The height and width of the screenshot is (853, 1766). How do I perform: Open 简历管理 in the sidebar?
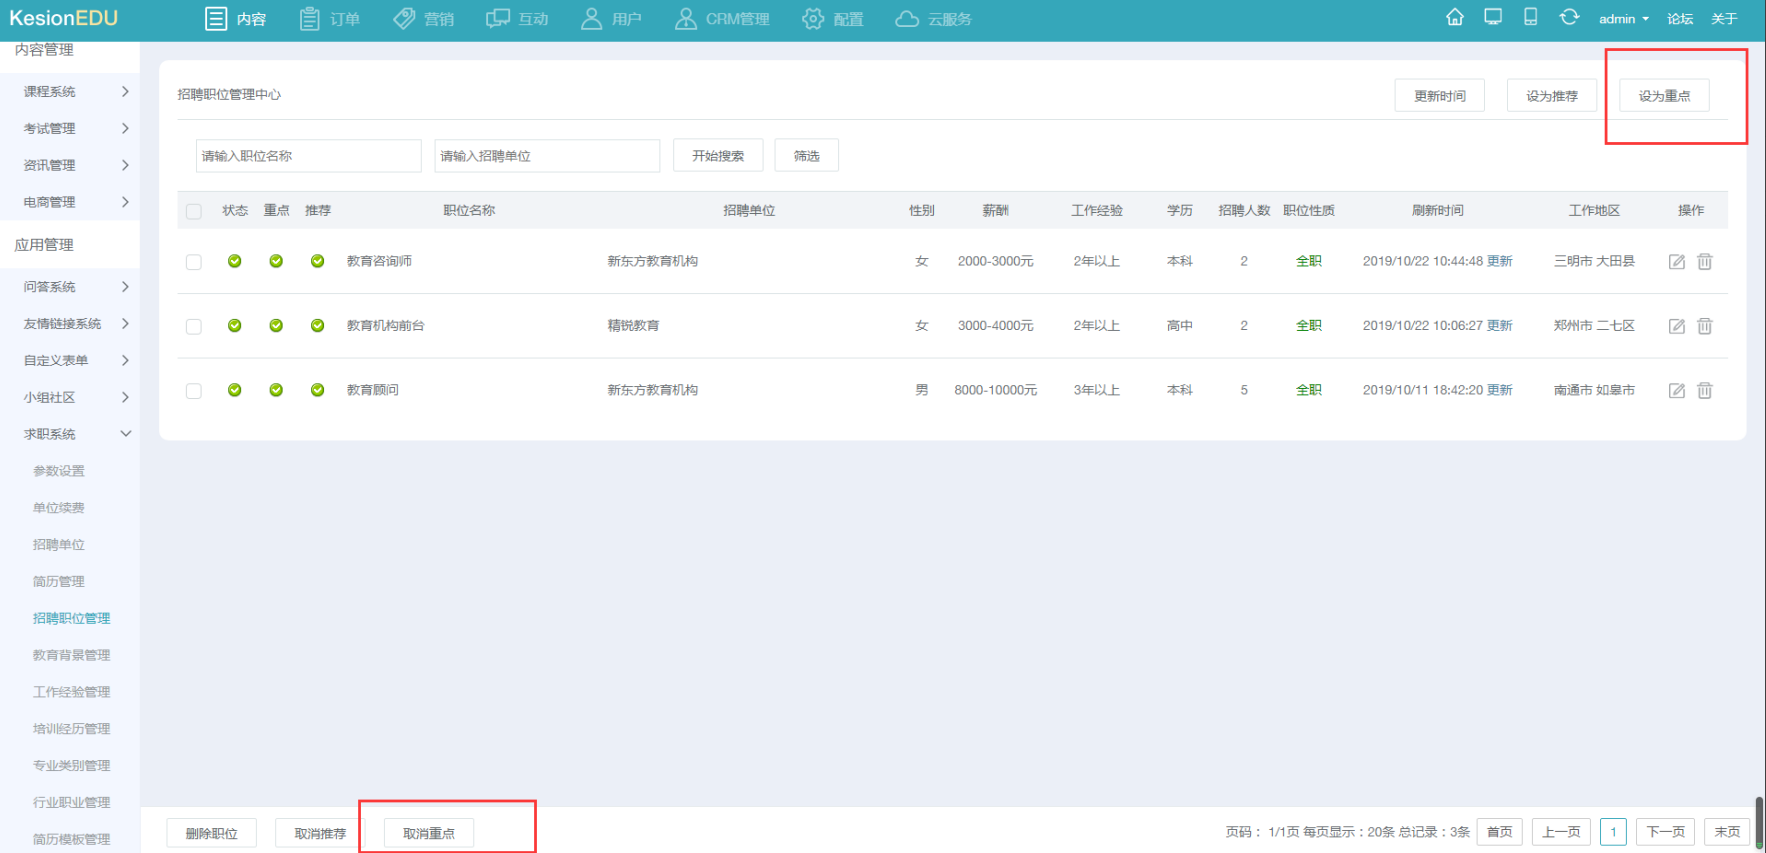pos(59,581)
